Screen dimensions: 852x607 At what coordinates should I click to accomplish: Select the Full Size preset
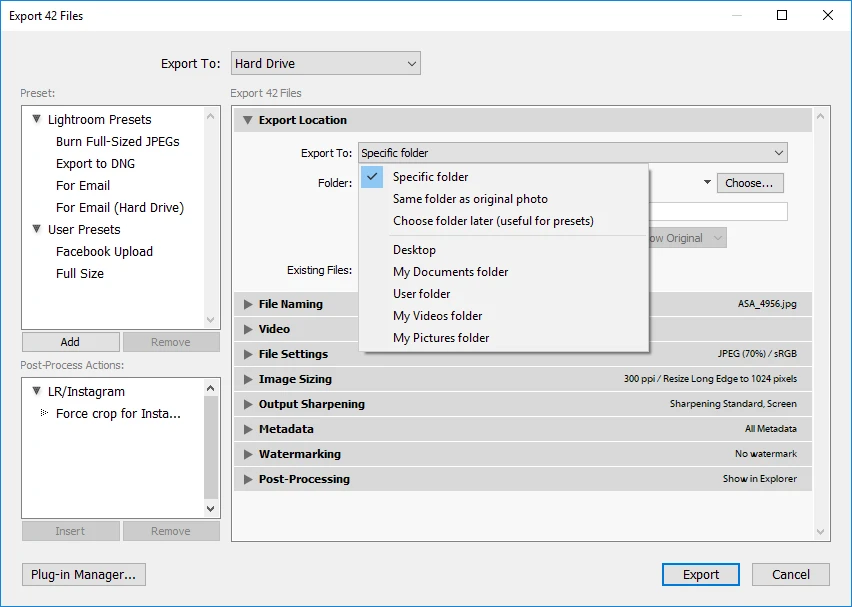coord(80,274)
